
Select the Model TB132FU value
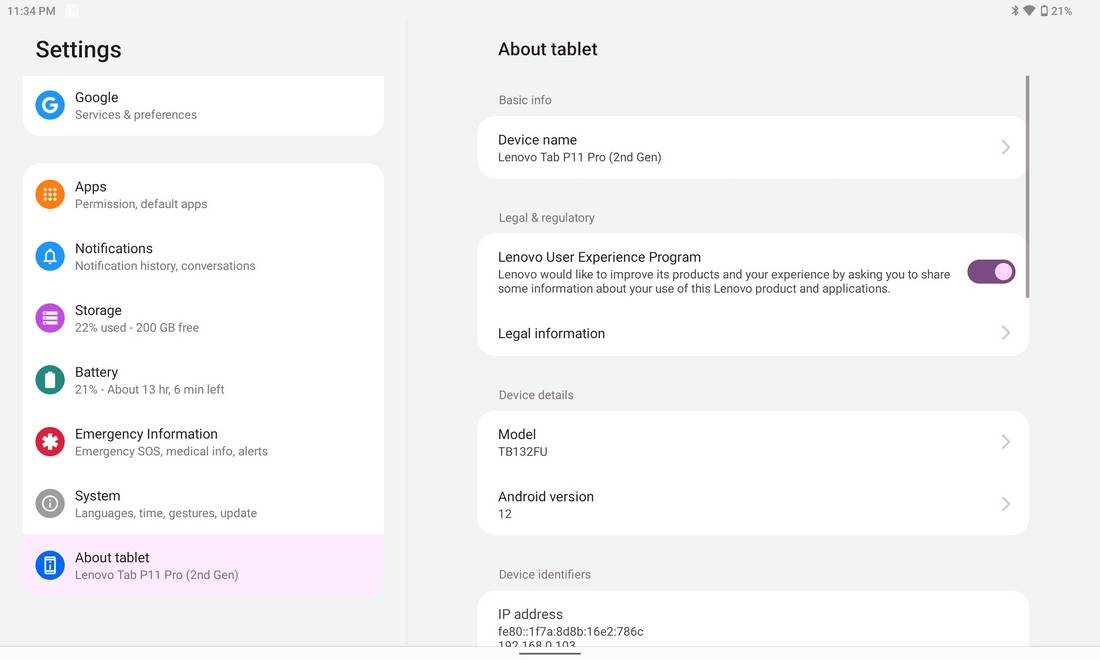pos(523,452)
